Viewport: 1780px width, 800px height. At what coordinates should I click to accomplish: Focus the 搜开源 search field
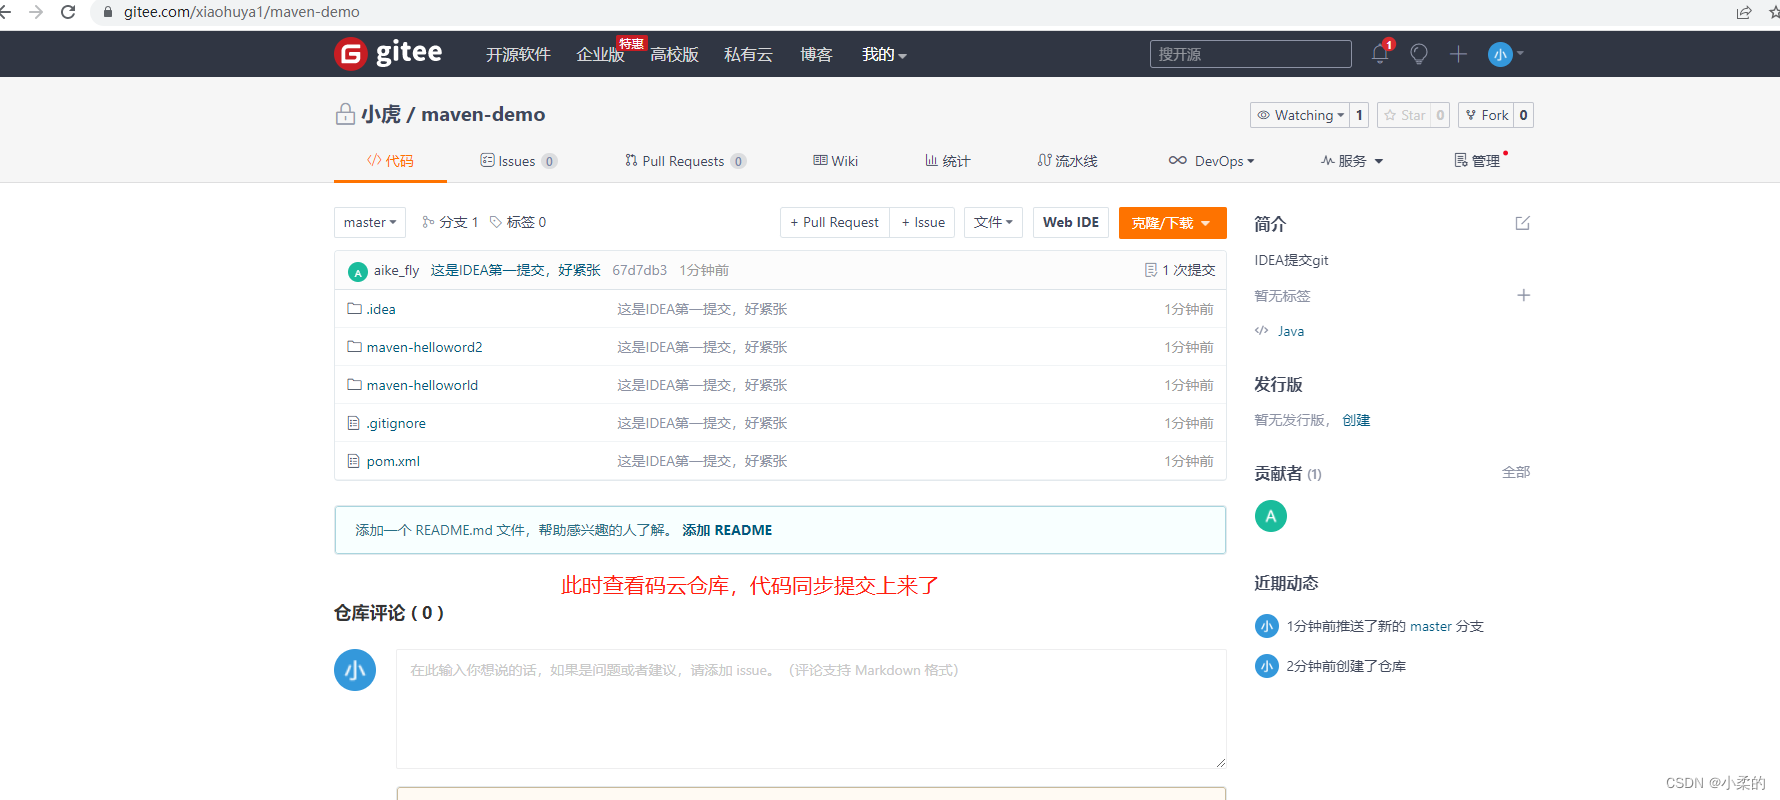1250,54
